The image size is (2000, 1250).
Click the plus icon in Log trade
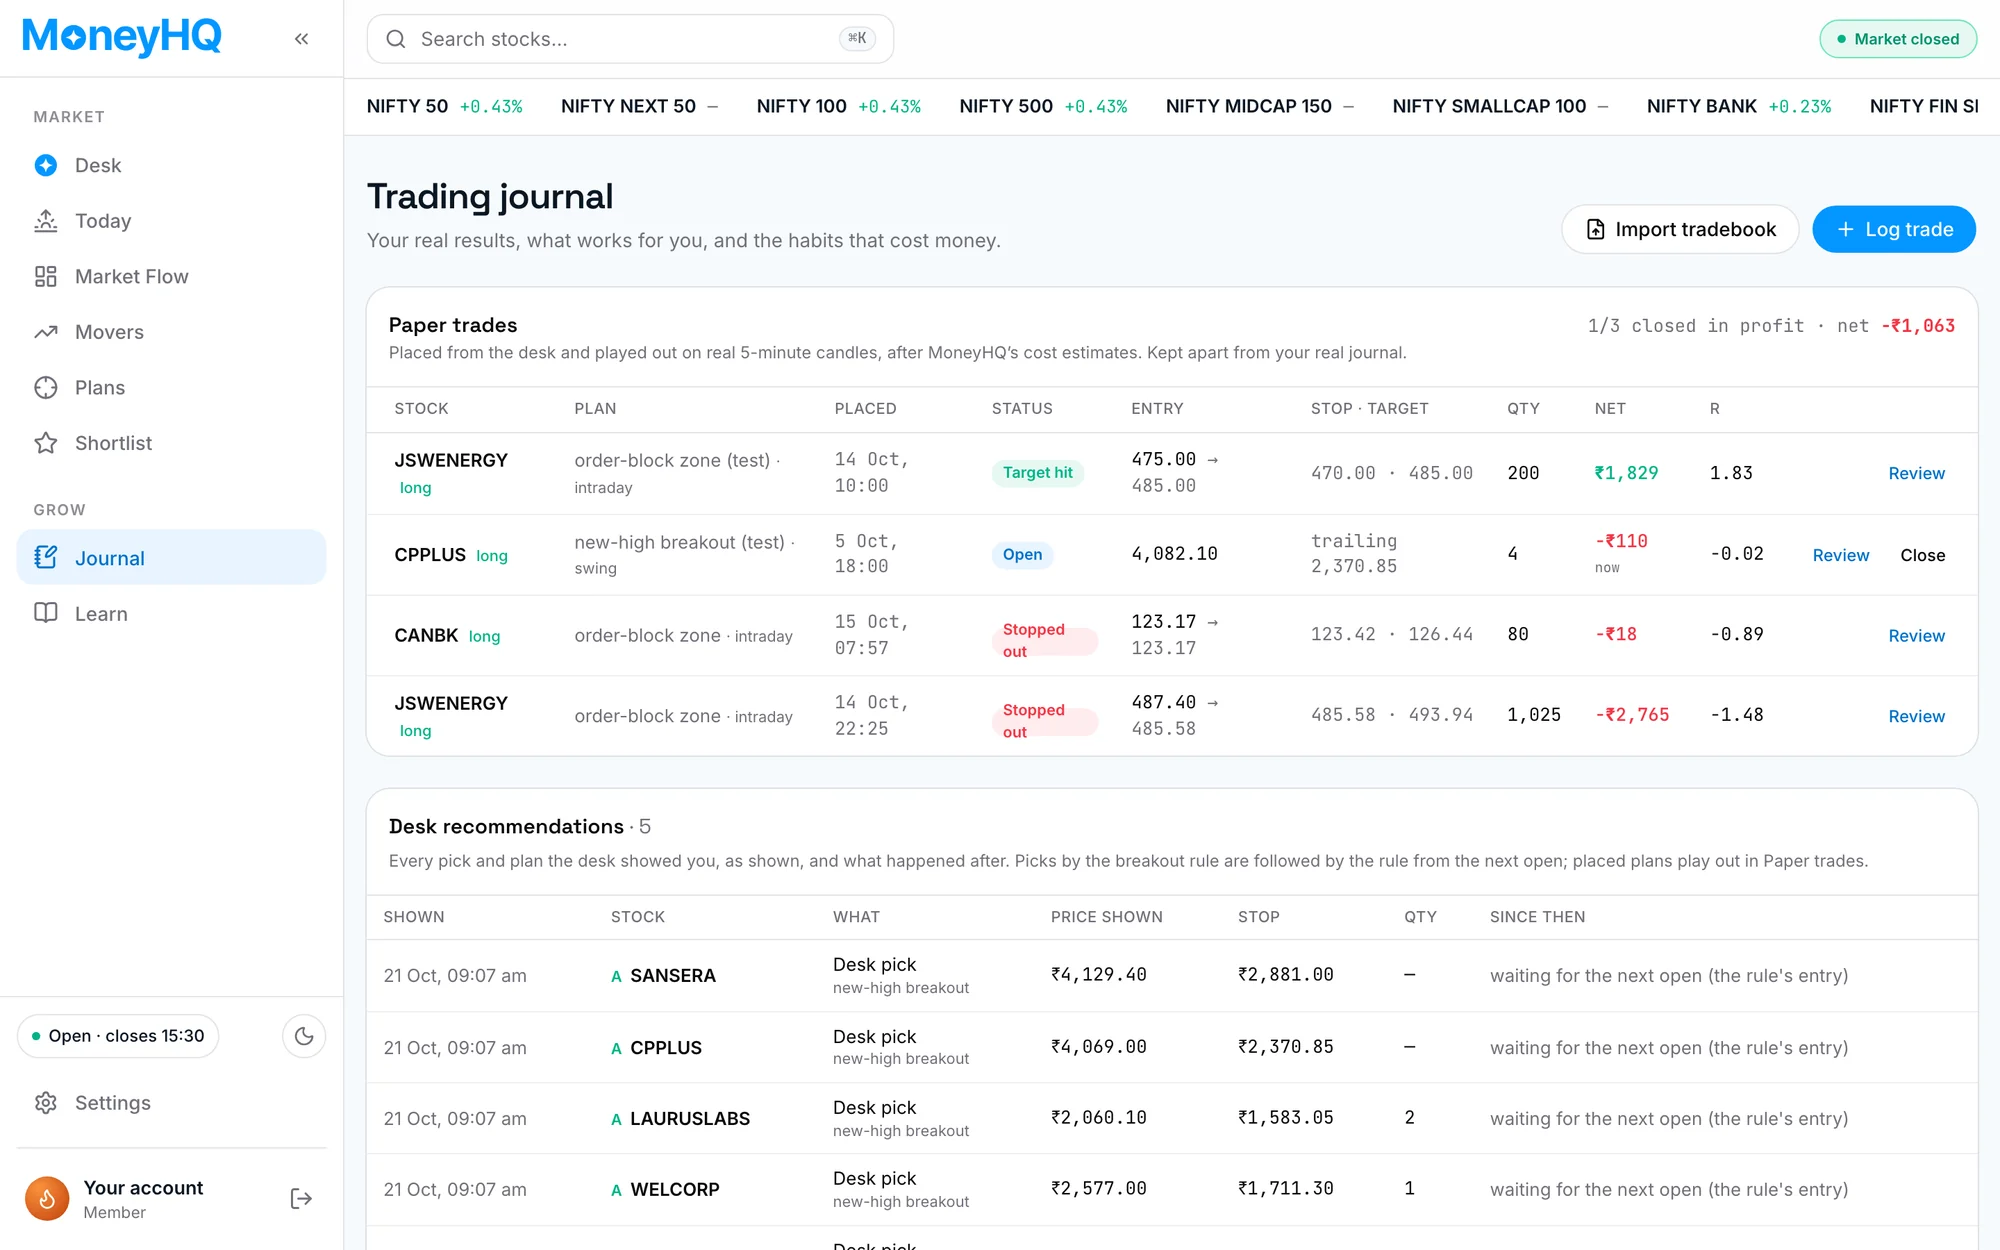tap(1846, 229)
